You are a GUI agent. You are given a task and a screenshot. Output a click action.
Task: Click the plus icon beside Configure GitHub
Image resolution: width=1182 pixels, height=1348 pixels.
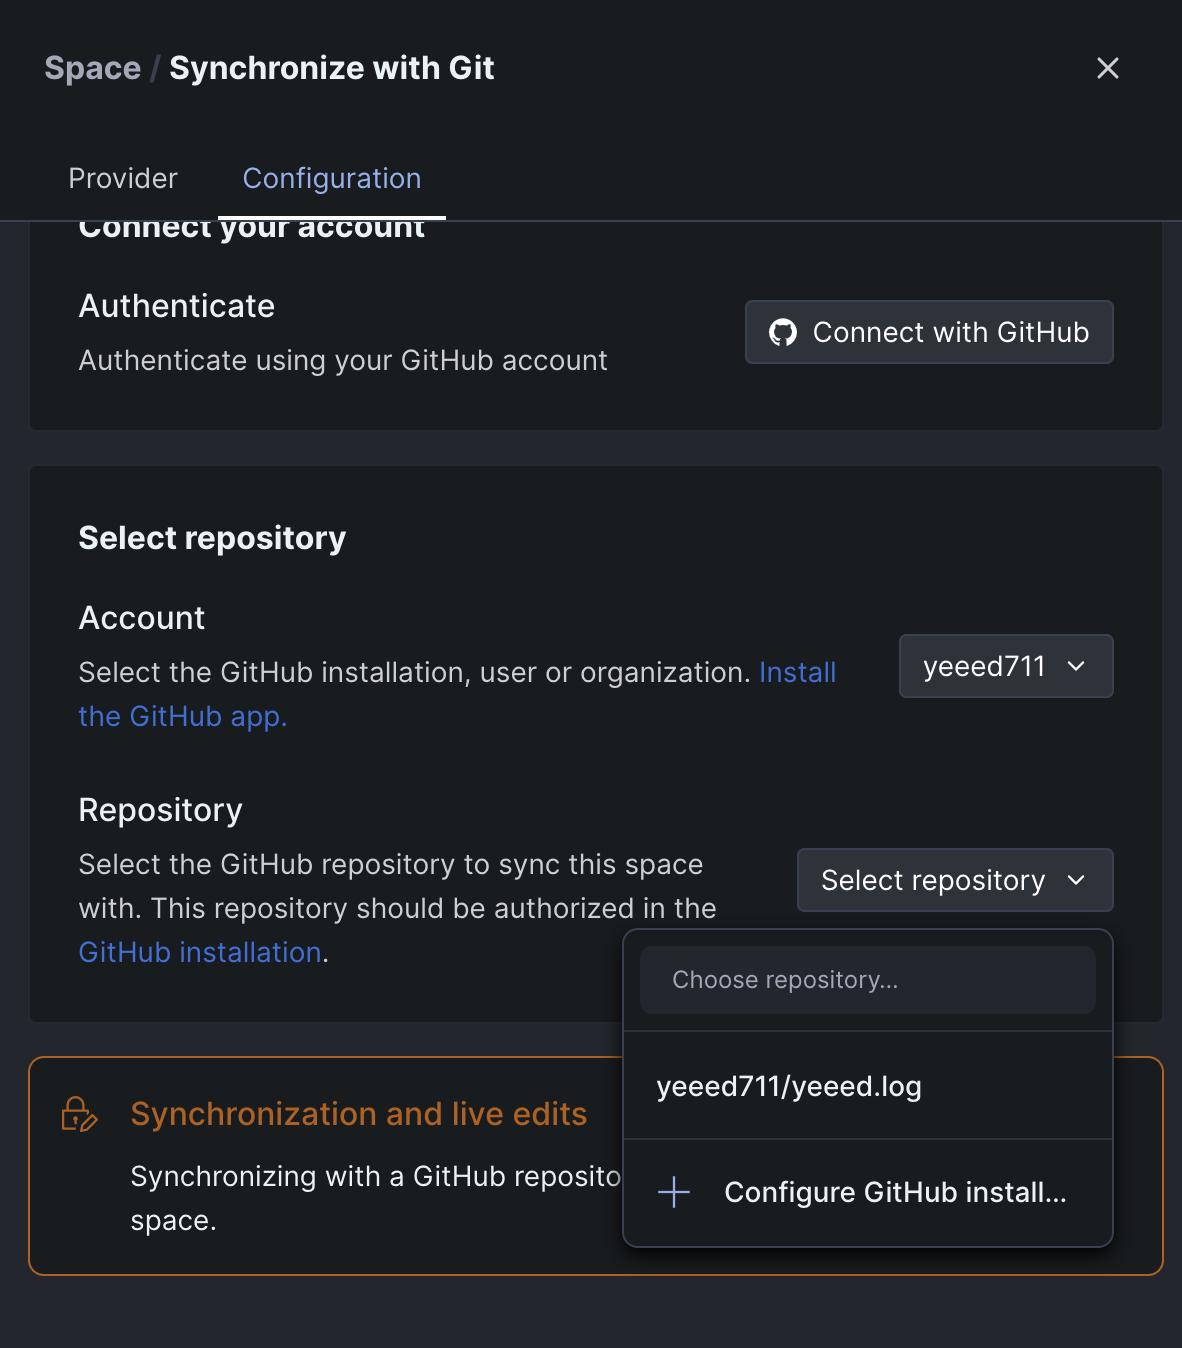[674, 1192]
